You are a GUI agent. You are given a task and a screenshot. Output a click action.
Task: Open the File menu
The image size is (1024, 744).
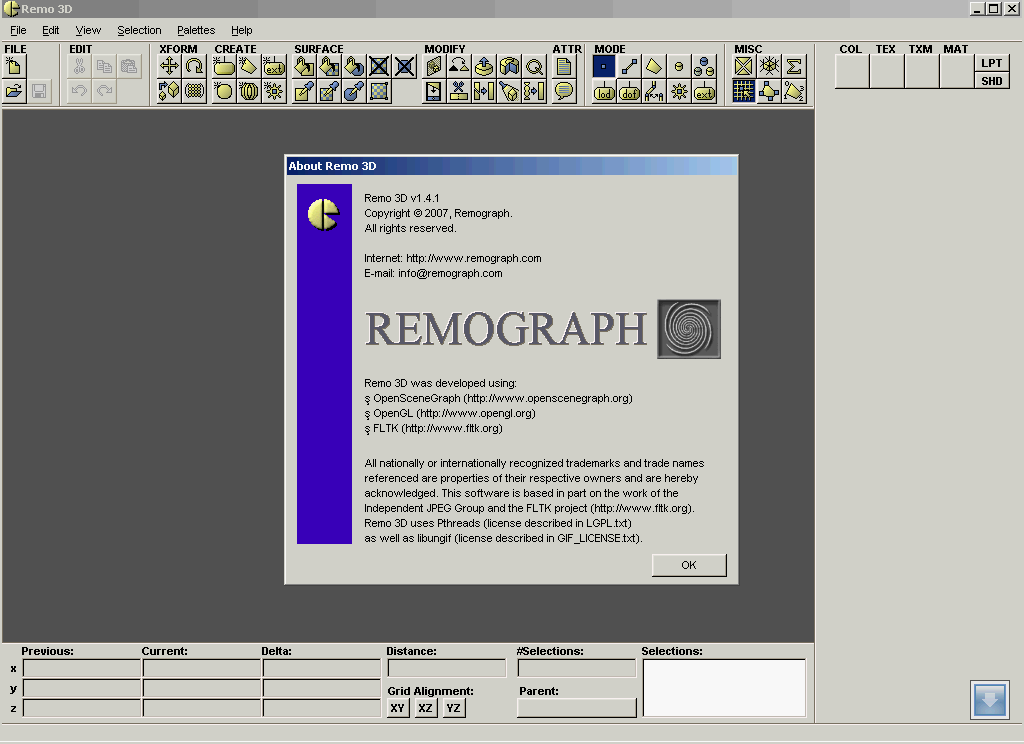(18, 30)
